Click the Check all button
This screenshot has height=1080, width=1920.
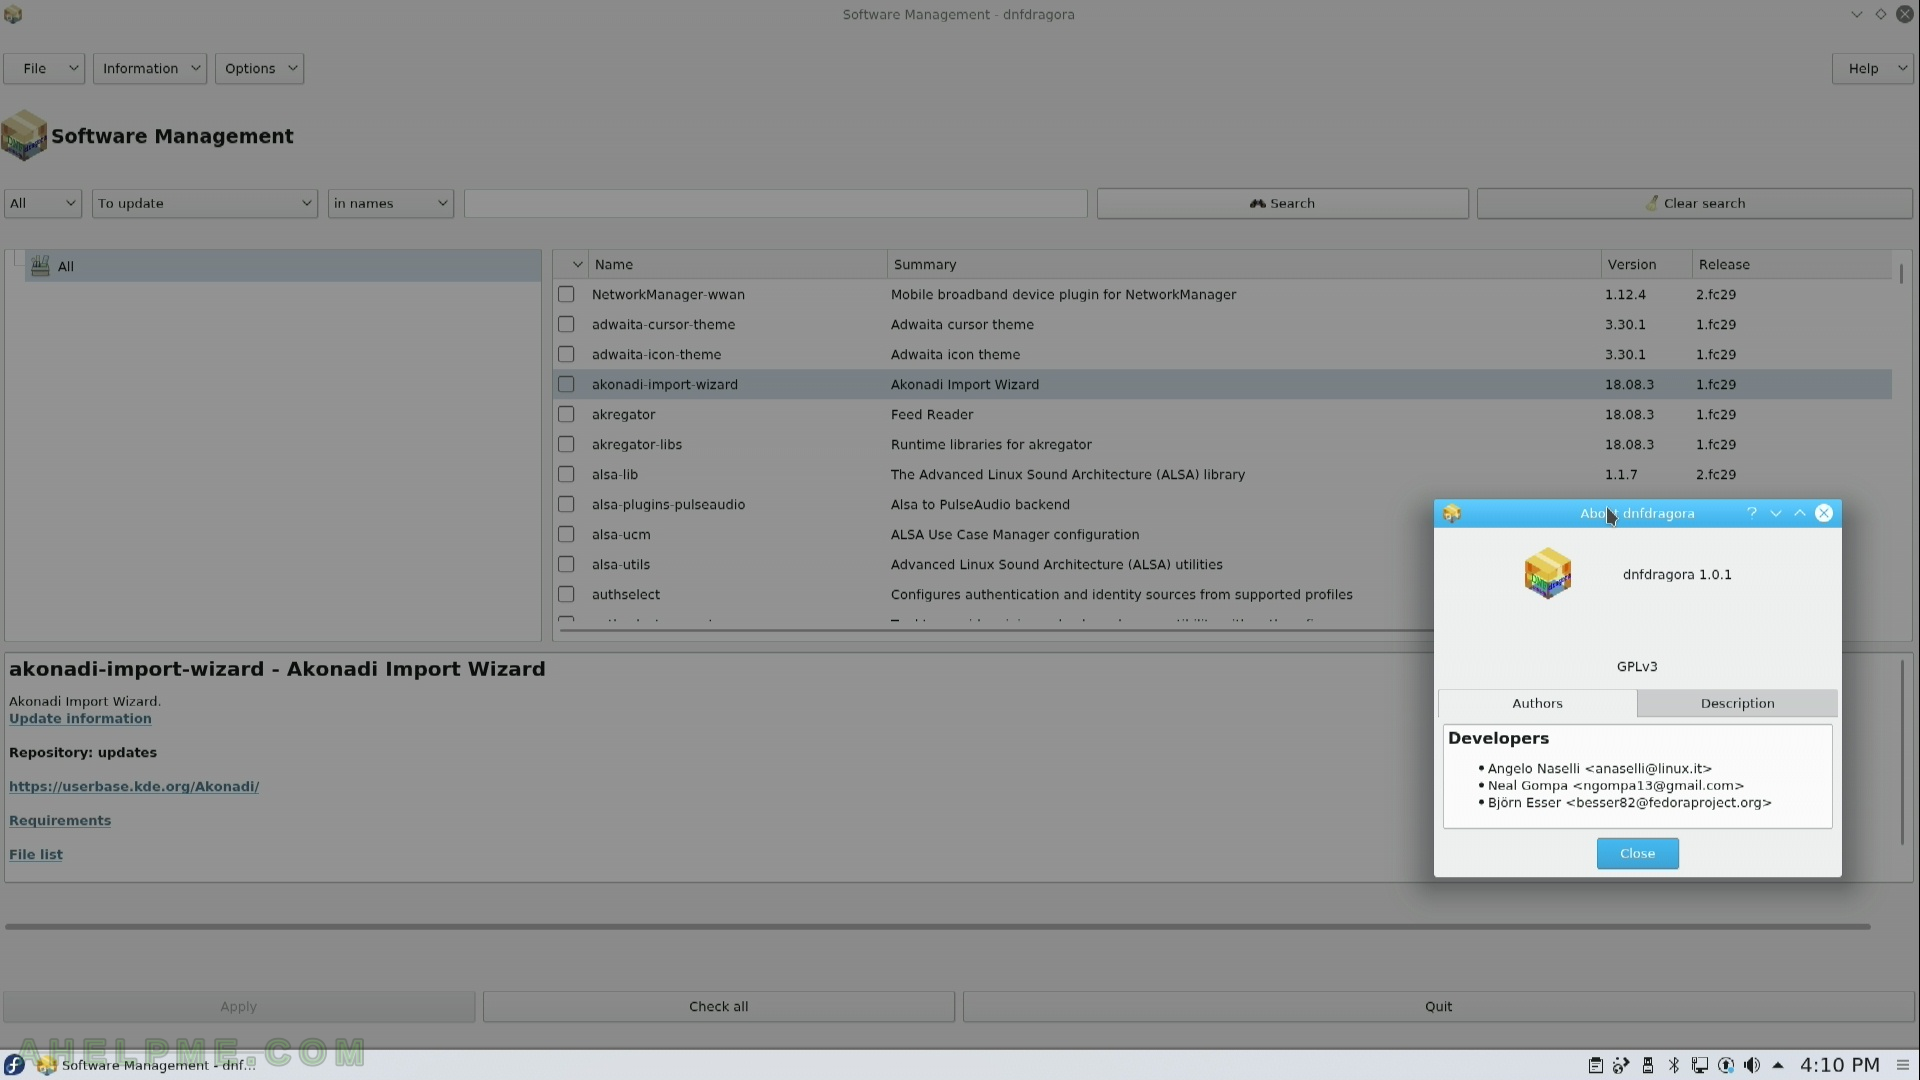point(718,1006)
